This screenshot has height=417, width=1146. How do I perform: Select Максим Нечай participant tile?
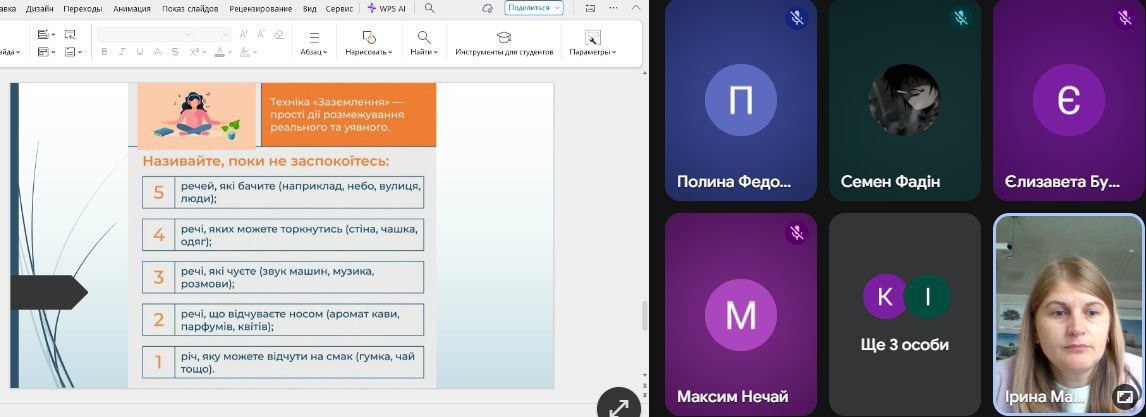[x=740, y=314]
